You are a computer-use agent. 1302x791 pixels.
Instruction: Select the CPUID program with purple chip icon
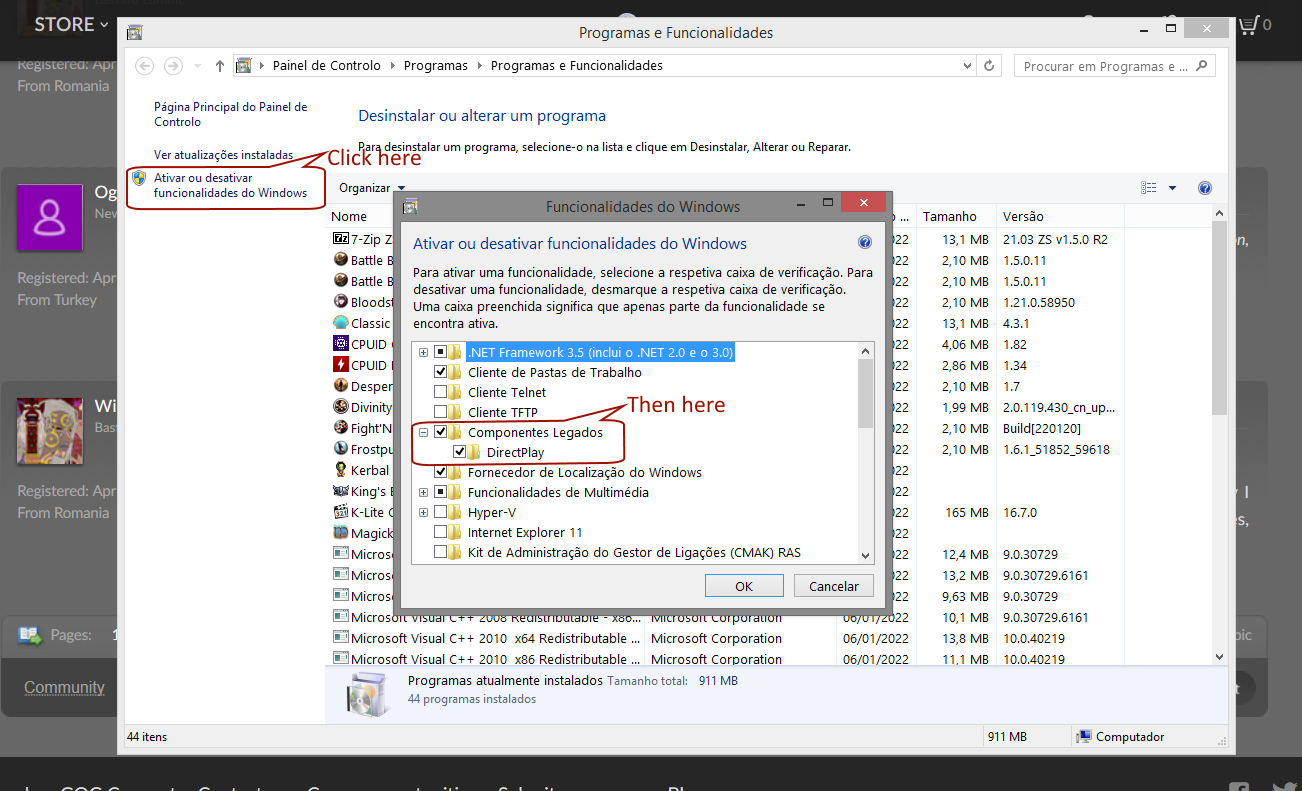[x=340, y=344]
